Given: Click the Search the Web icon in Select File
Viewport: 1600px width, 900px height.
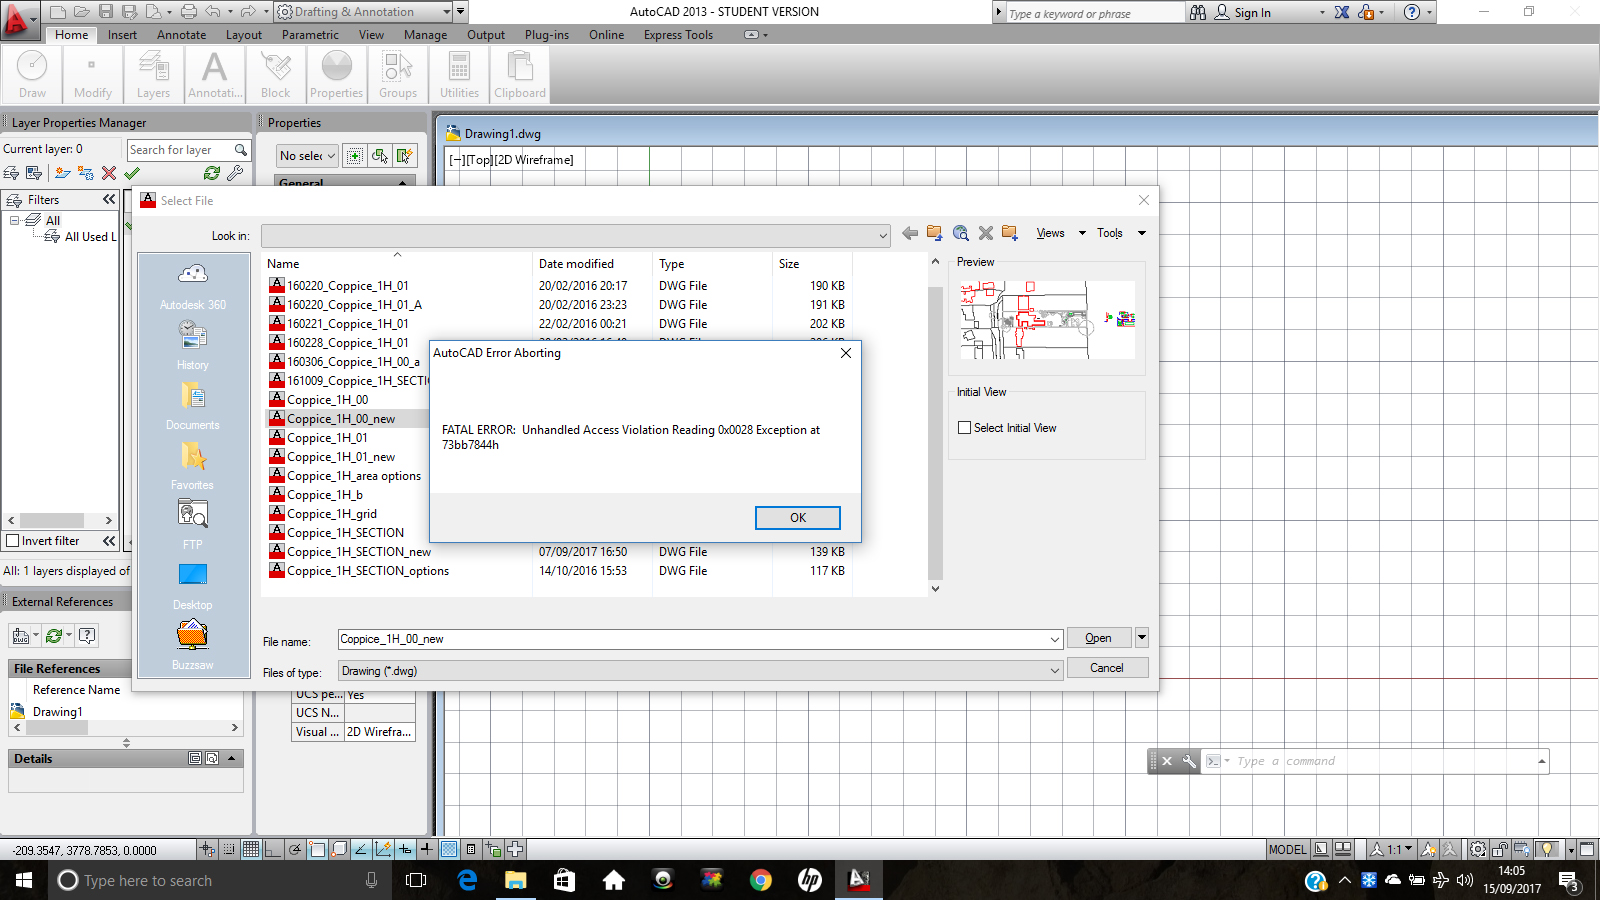Looking at the screenshot, I should (960, 233).
